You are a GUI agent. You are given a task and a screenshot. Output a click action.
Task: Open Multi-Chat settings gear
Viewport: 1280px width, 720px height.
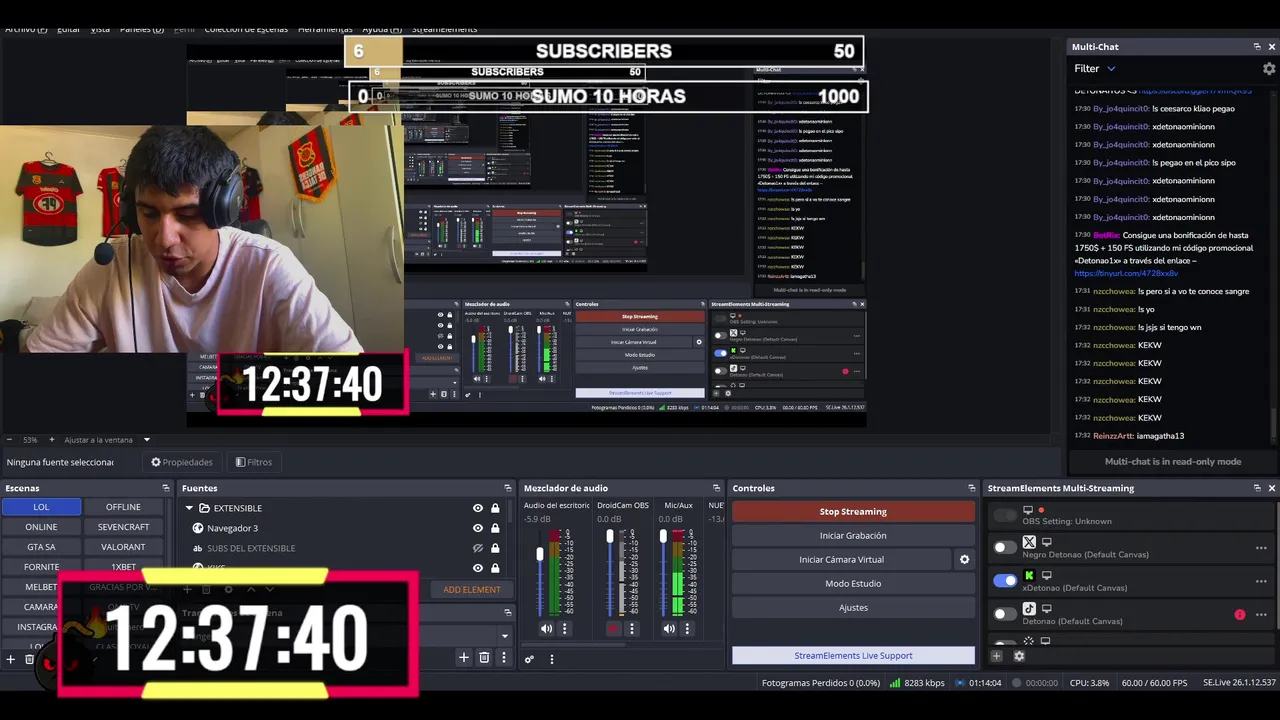tap(1269, 69)
